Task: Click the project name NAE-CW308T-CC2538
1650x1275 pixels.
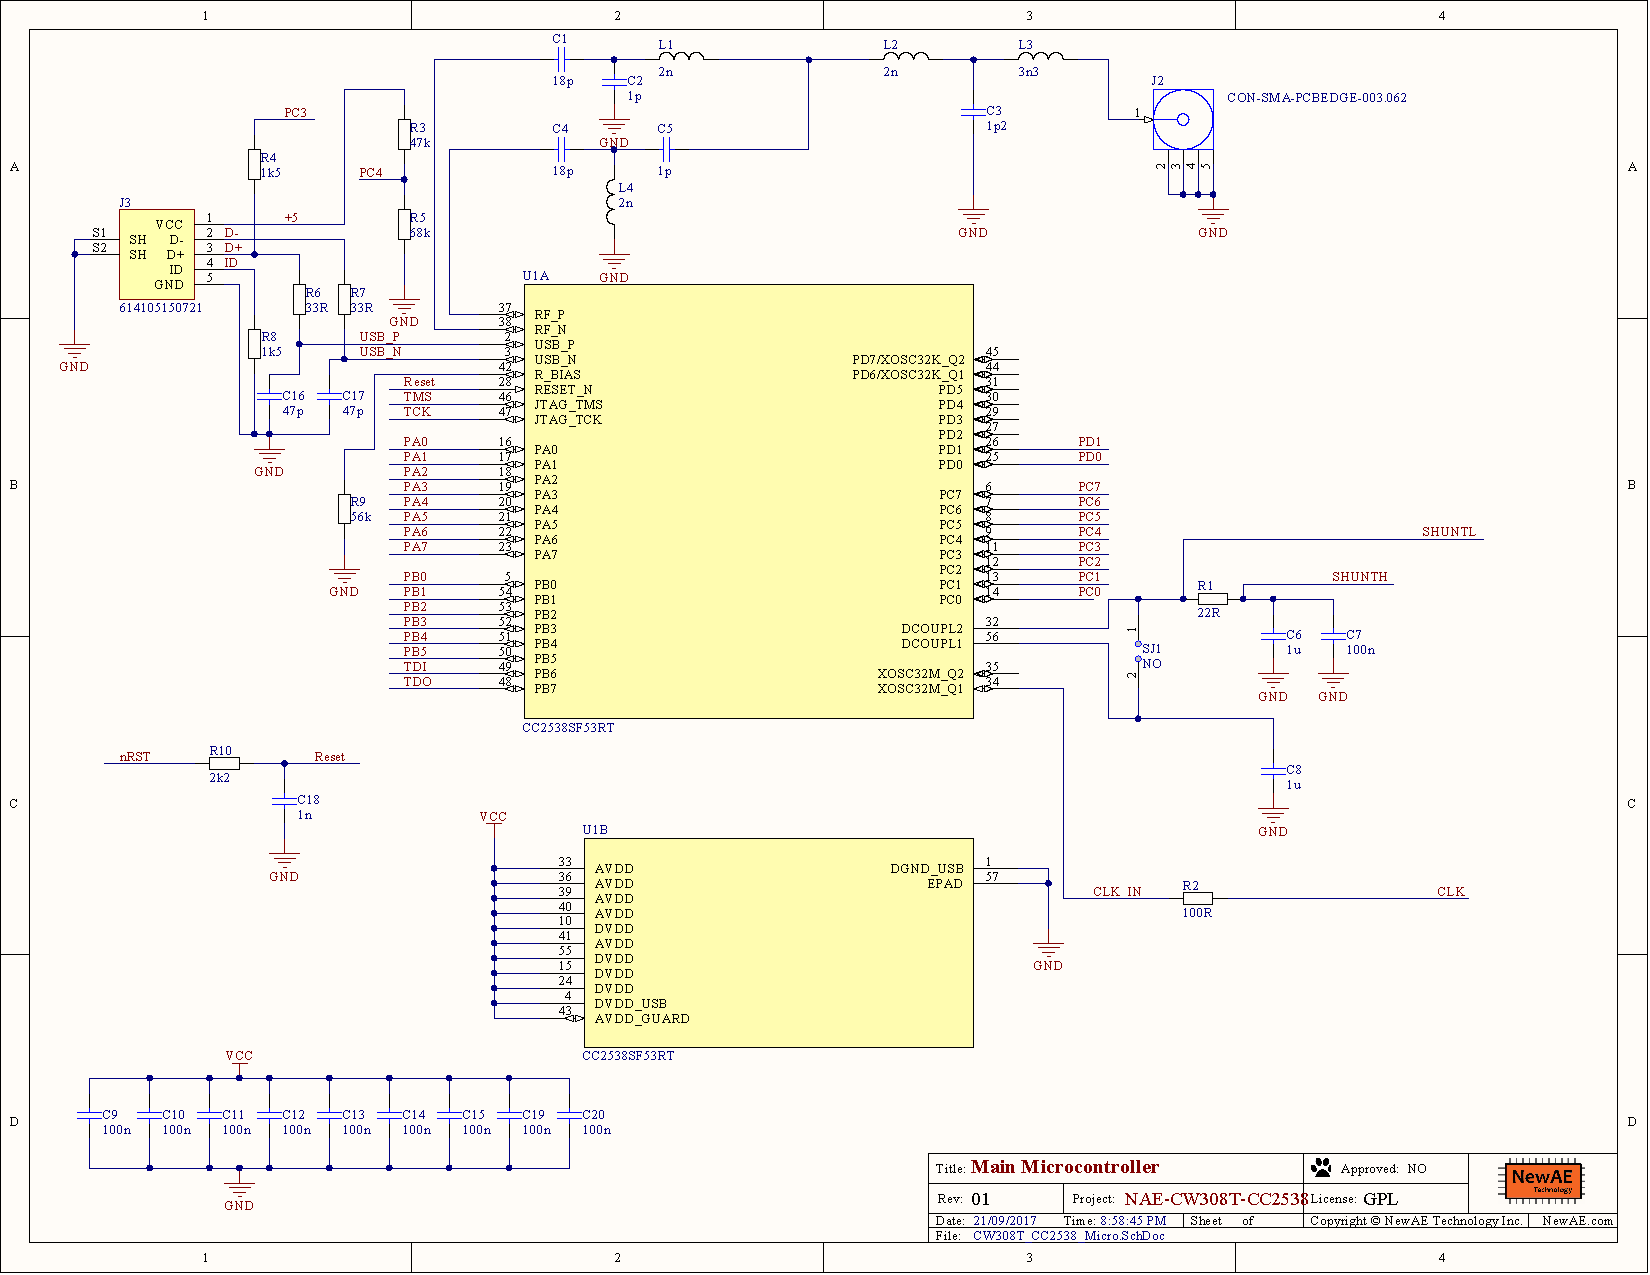Action: coord(1216,1199)
